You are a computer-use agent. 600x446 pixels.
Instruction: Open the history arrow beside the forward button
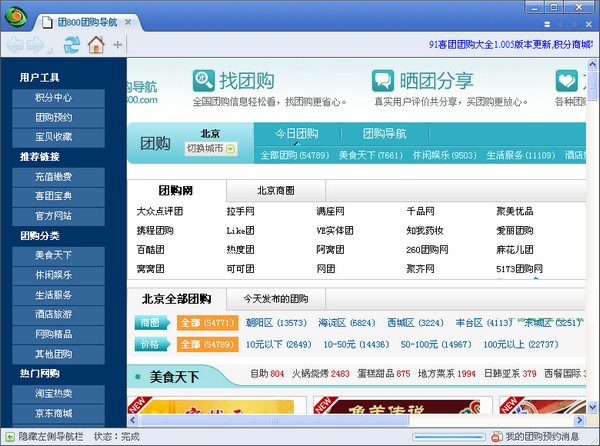pos(50,51)
